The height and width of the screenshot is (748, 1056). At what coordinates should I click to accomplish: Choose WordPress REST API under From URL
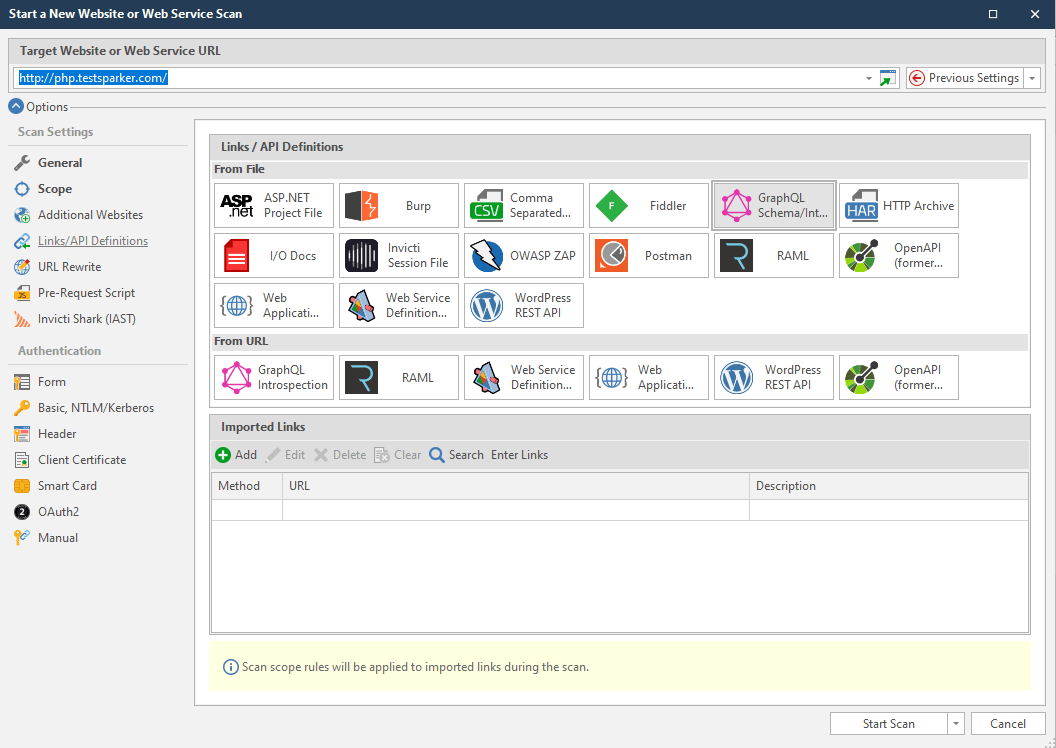[773, 377]
